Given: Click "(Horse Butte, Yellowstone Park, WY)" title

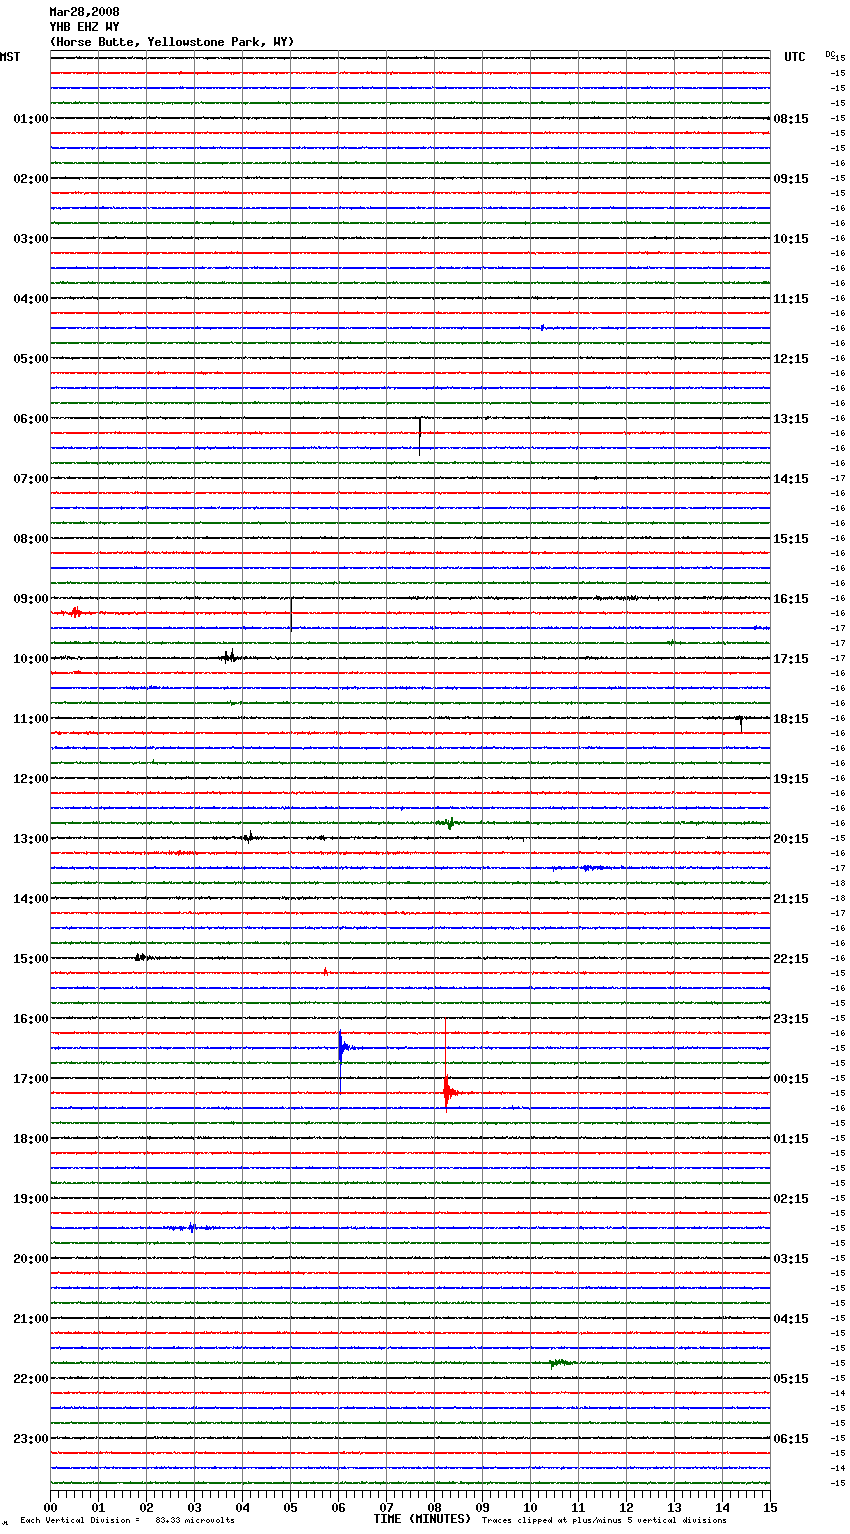Looking at the screenshot, I should pyautogui.click(x=172, y=42).
